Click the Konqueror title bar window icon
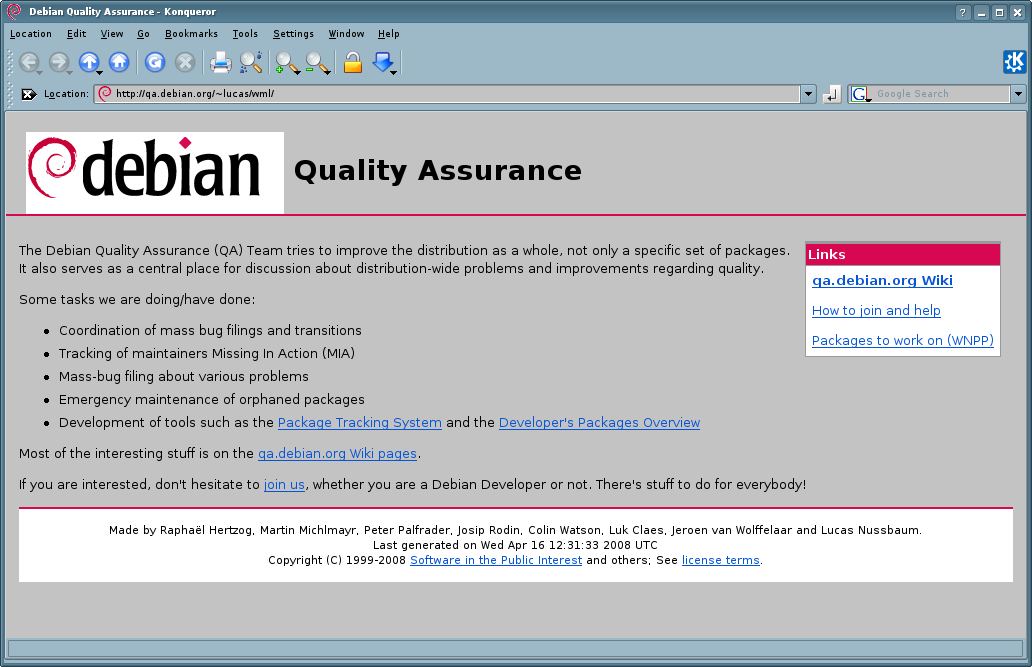This screenshot has width=1032, height=667. point(13,11)
